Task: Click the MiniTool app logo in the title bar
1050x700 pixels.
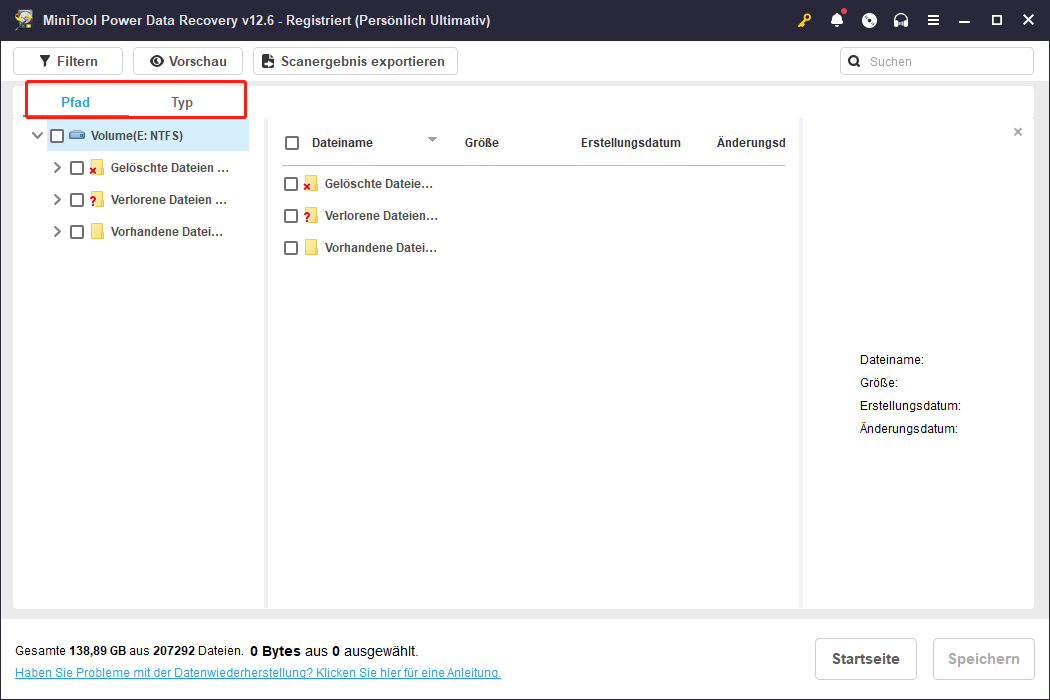Action: tap(24, 19)
